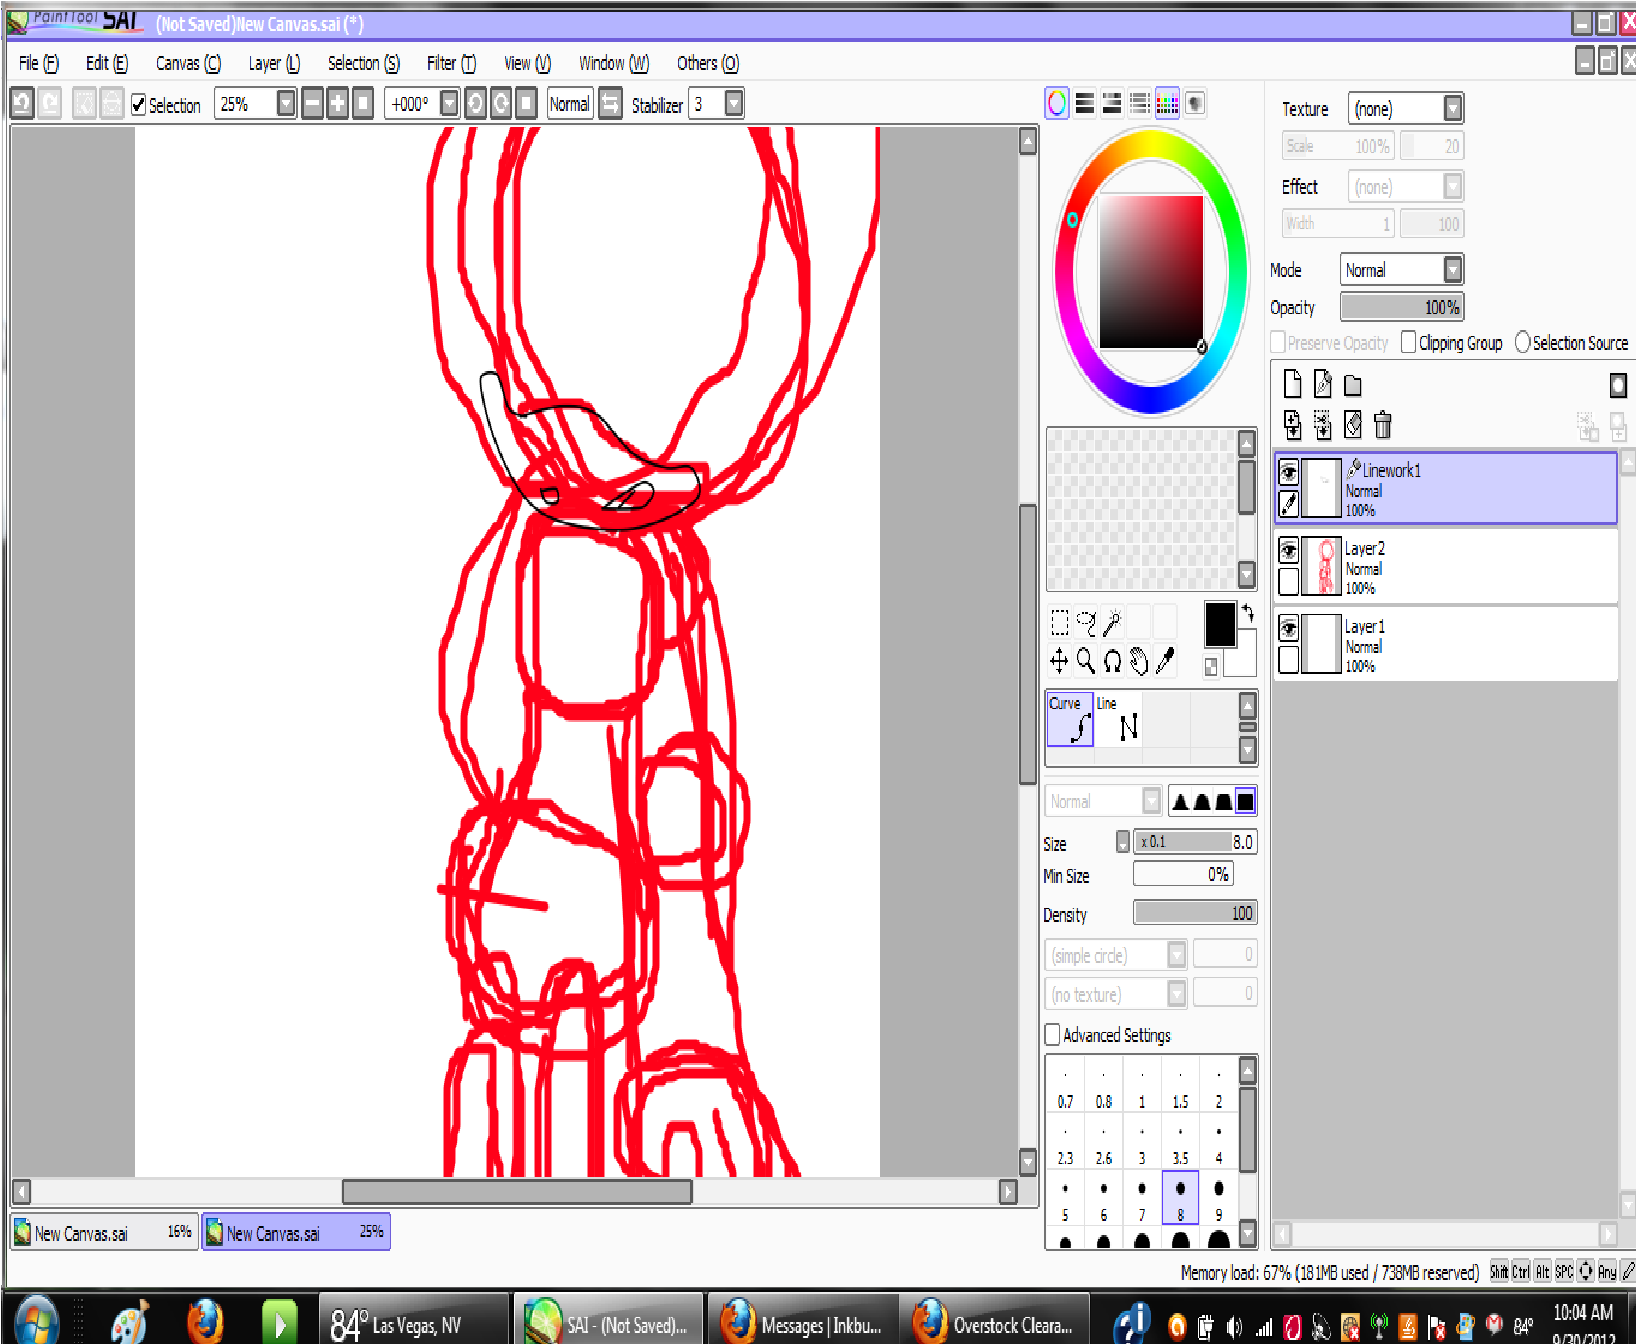Select the Magic Wand tool

[x=1112, y=623]
